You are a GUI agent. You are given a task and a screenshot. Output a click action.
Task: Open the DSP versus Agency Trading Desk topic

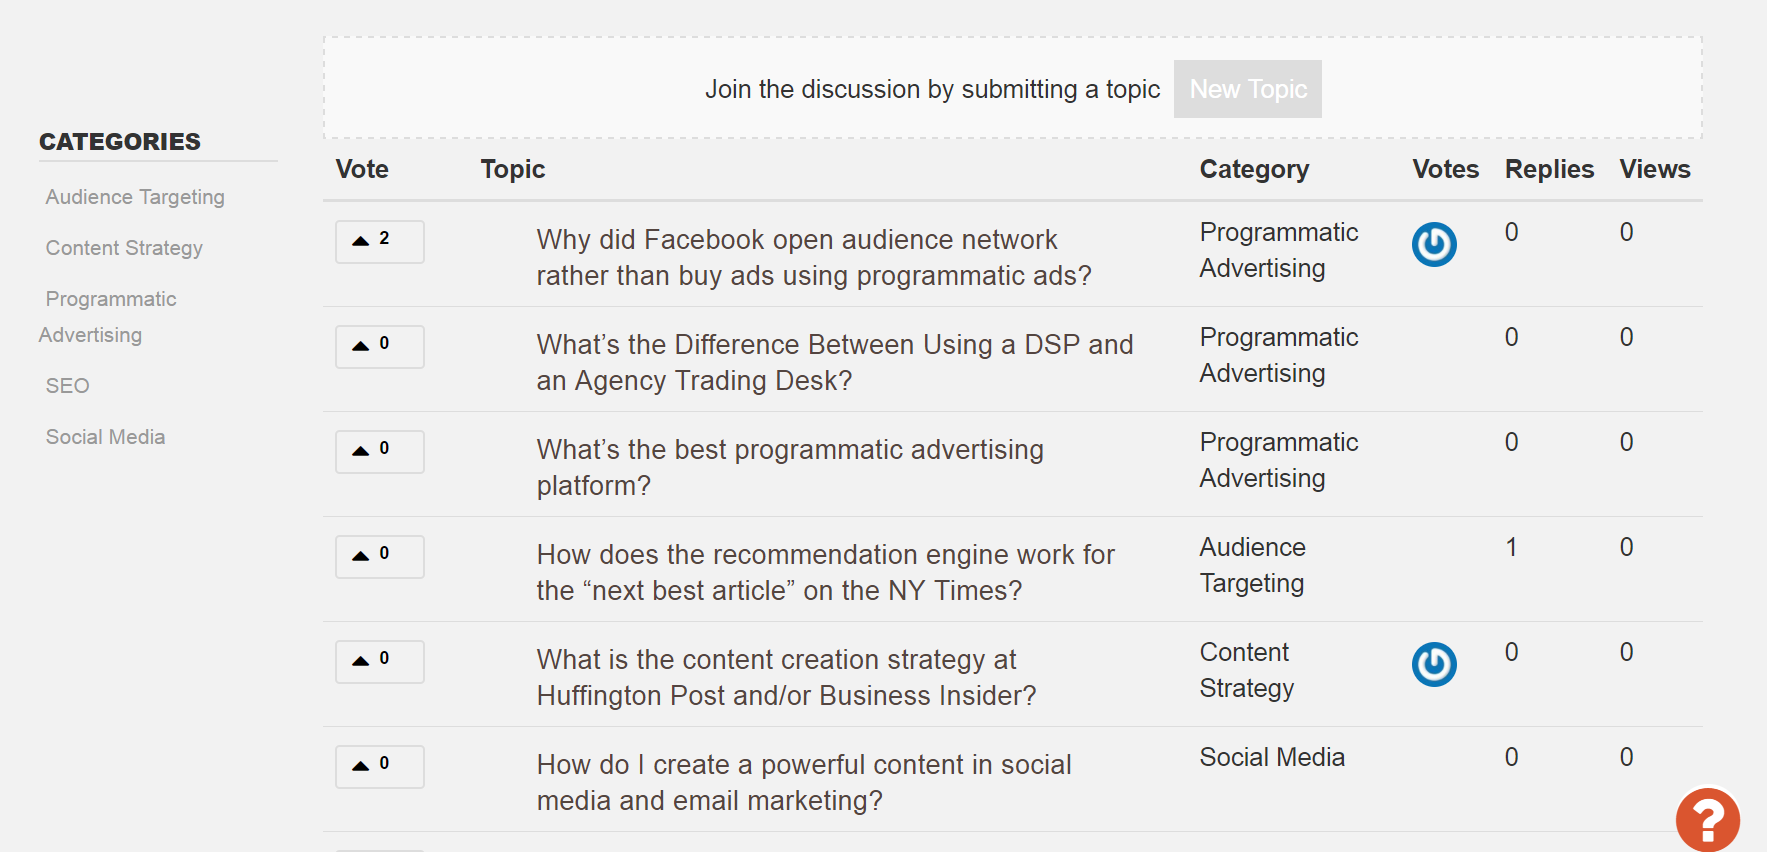(x=834, y=363)
